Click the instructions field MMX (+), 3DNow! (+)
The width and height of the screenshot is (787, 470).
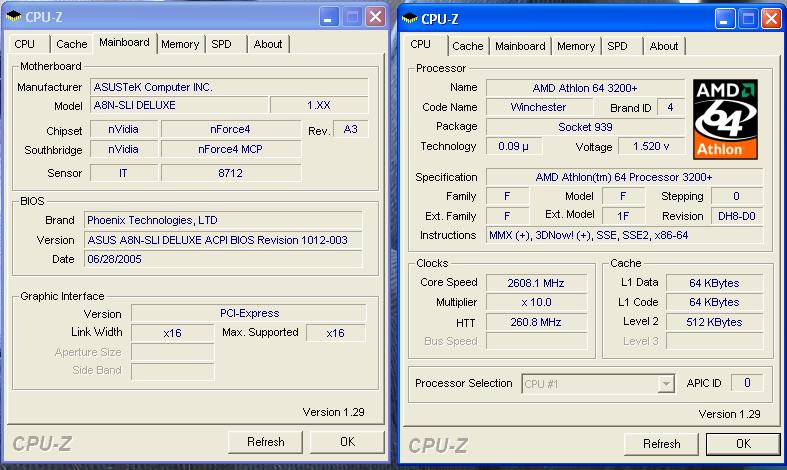coord(624,235)
